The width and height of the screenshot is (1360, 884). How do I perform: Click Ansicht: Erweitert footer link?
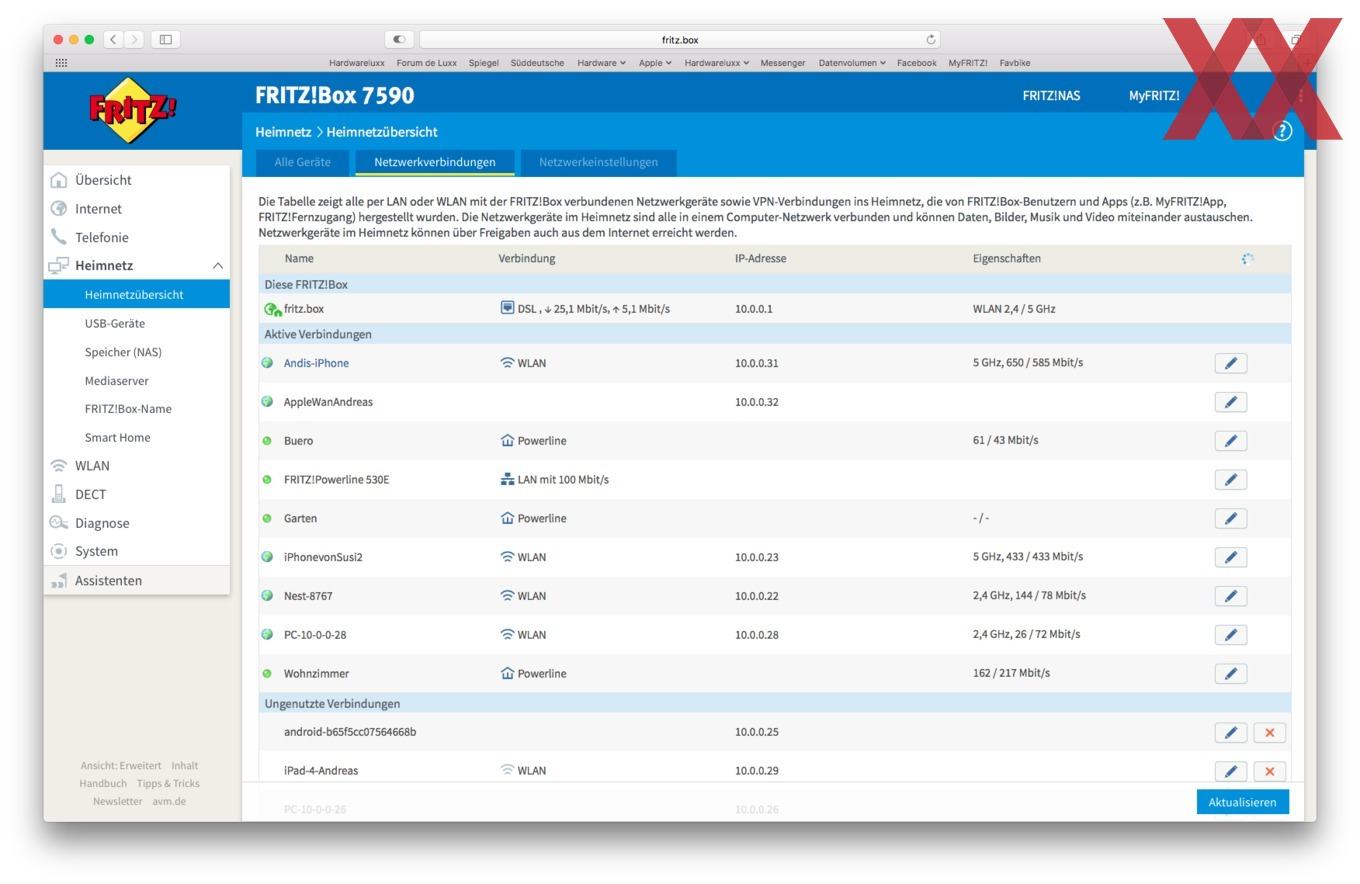(121, 766)
